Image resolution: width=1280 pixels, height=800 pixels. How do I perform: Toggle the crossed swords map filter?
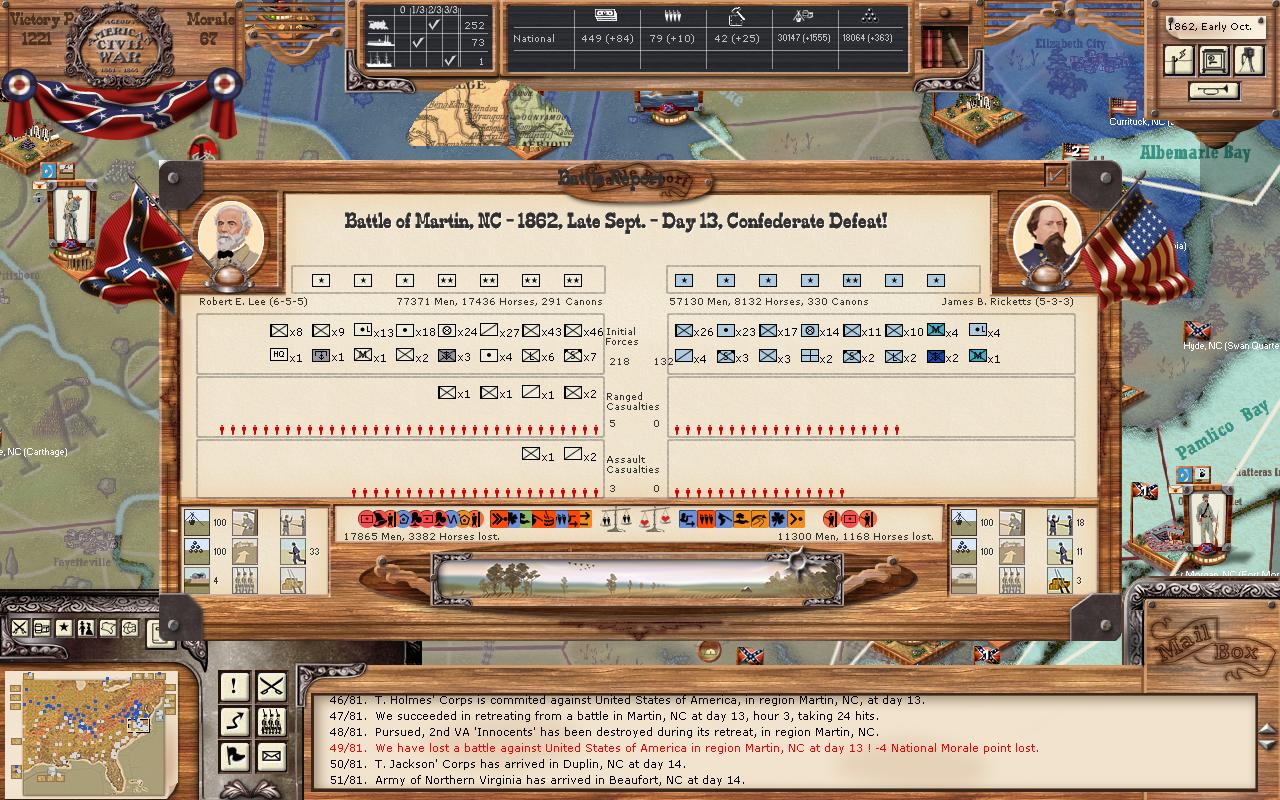tap(20, 628)
